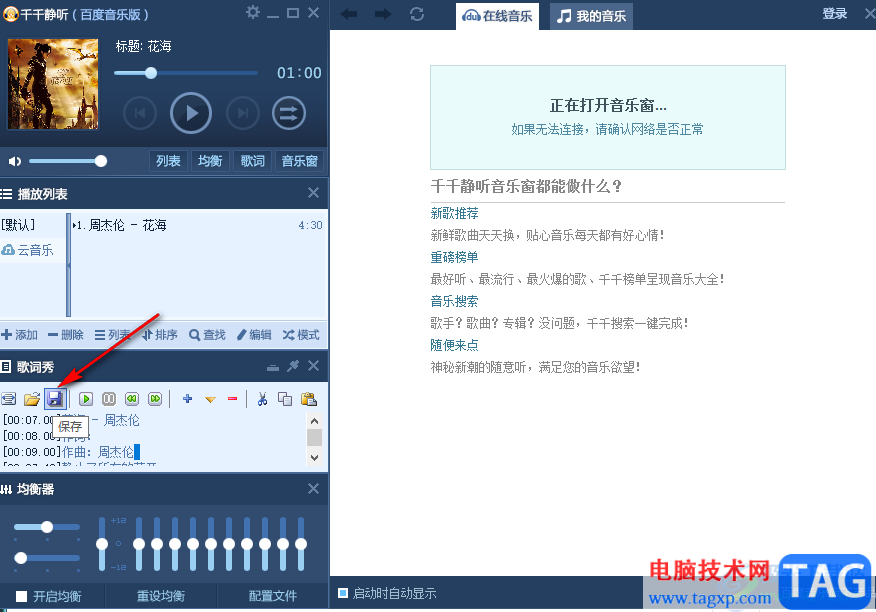Pause lyric preview in lyrics toolbar
Viewport: 876px width, 612px height.
[x=109, y=399]
